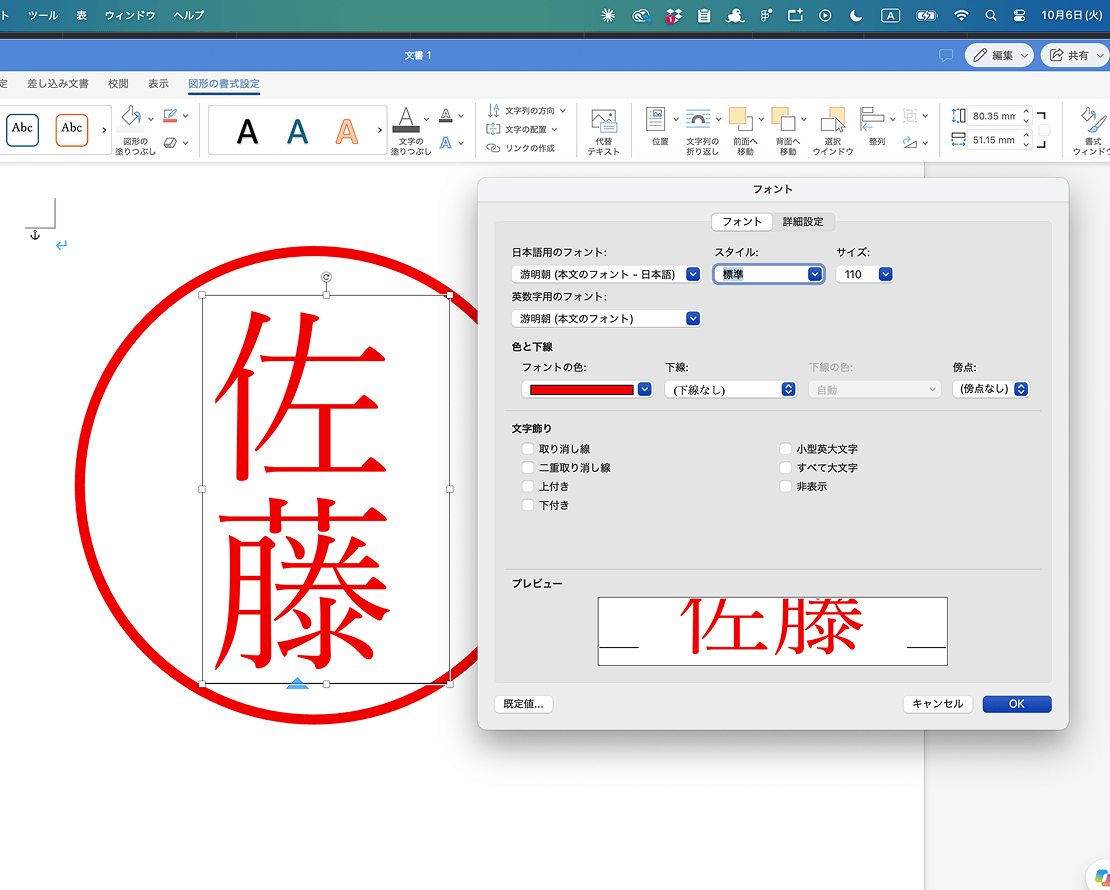The width and height of the screenshot is (1110, 890).
Task: Open the 下線 underline style dropdown
Action: point(731,389)
